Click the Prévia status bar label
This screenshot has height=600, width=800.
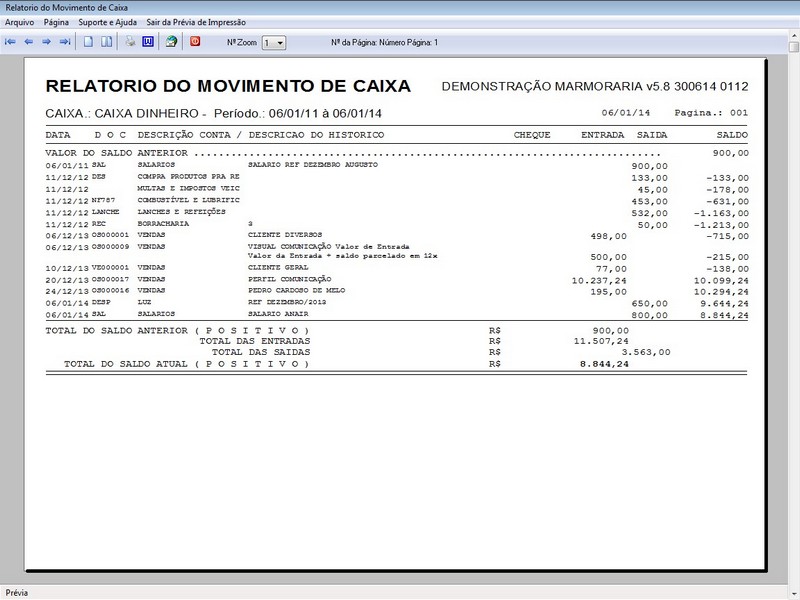(15, 590)
